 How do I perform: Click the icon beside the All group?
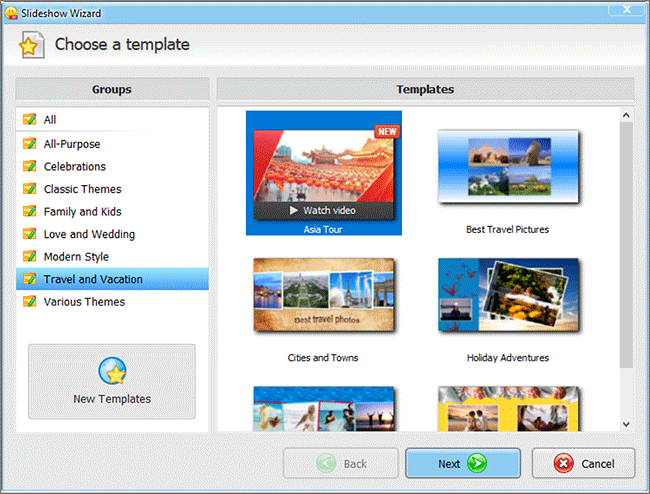coord(29,119)
